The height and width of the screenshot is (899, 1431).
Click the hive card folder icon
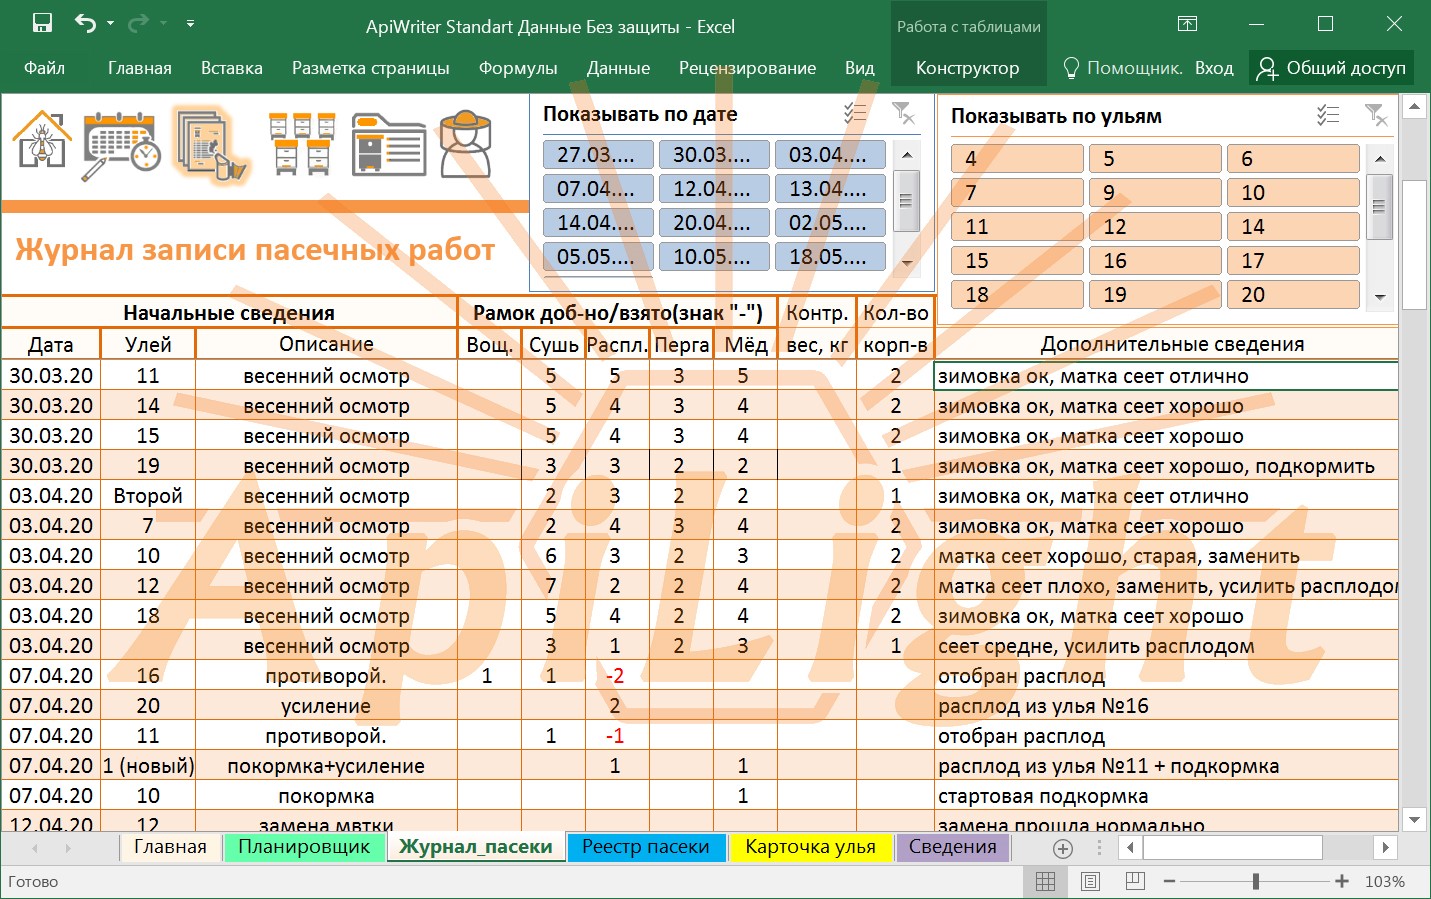tap(388, 145)
